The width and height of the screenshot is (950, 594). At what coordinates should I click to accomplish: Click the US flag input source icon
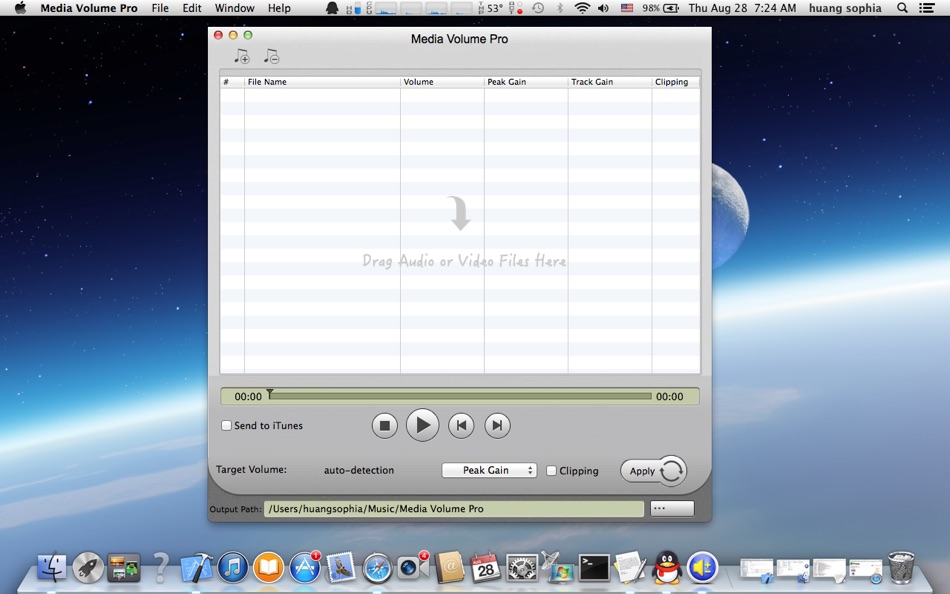[627, 8]
